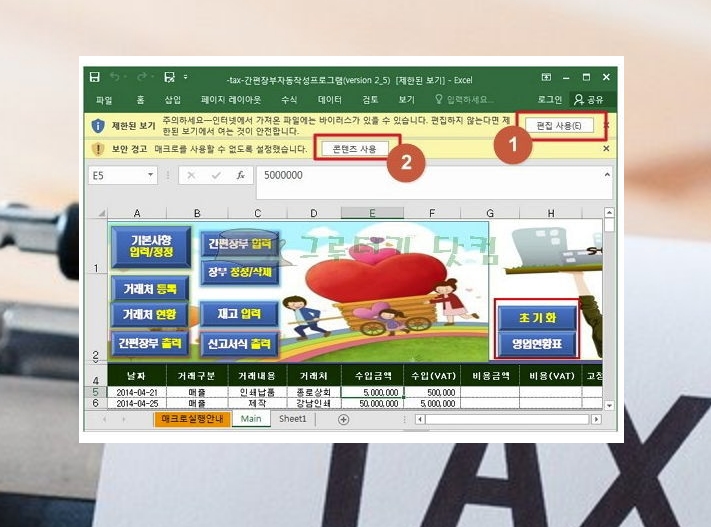The height and width of the screenshot is (527, 711).
Task: Open the 보기 ribbon tab
Action: click(x=406, y=100)
